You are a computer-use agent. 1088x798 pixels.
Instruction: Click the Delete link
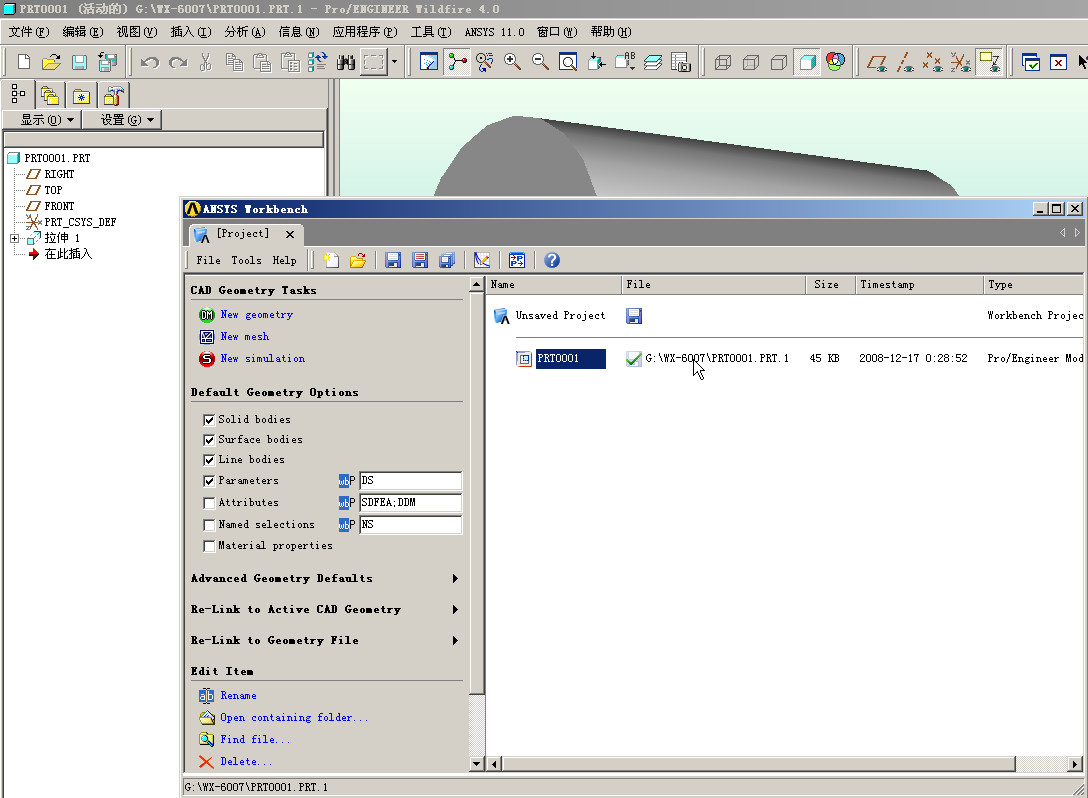coord(246,761)
